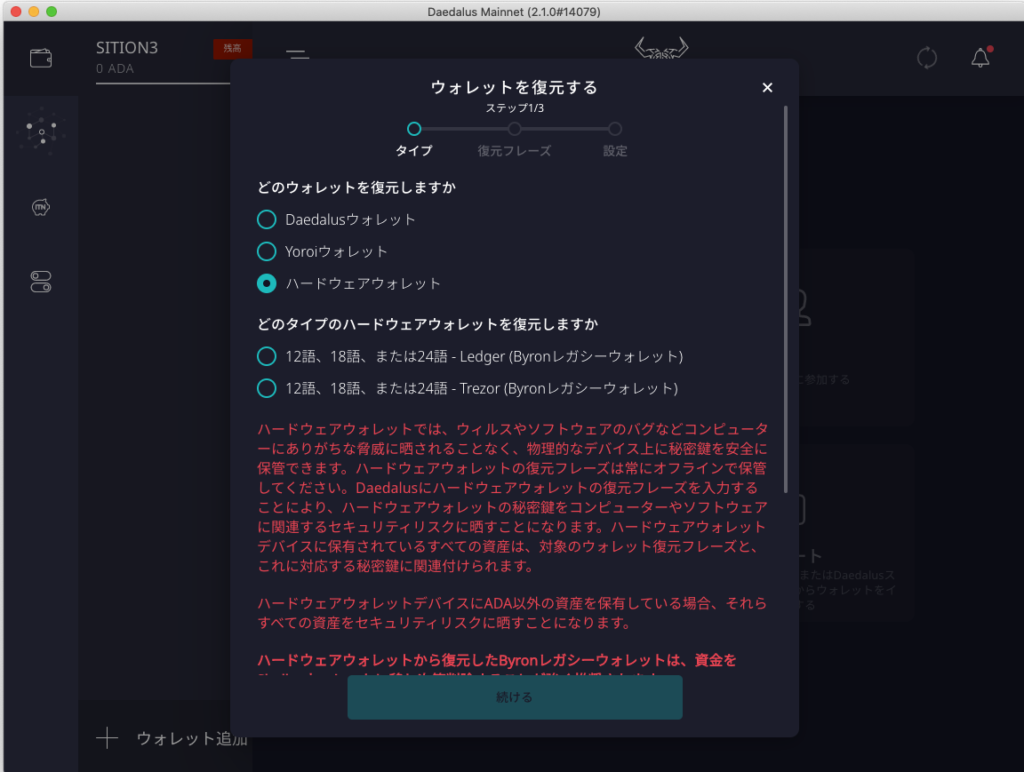Click the dialog's vertical scrollbar
Image resolution: width=1024 pixels, height=772 pixels.
pos(786,300)
